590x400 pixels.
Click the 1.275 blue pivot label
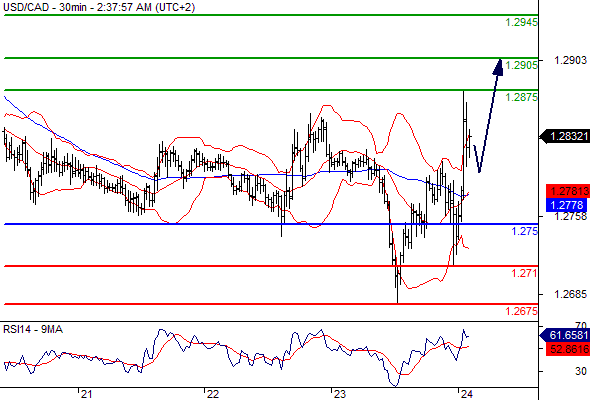pyautogui.click(x=525, y=231)
